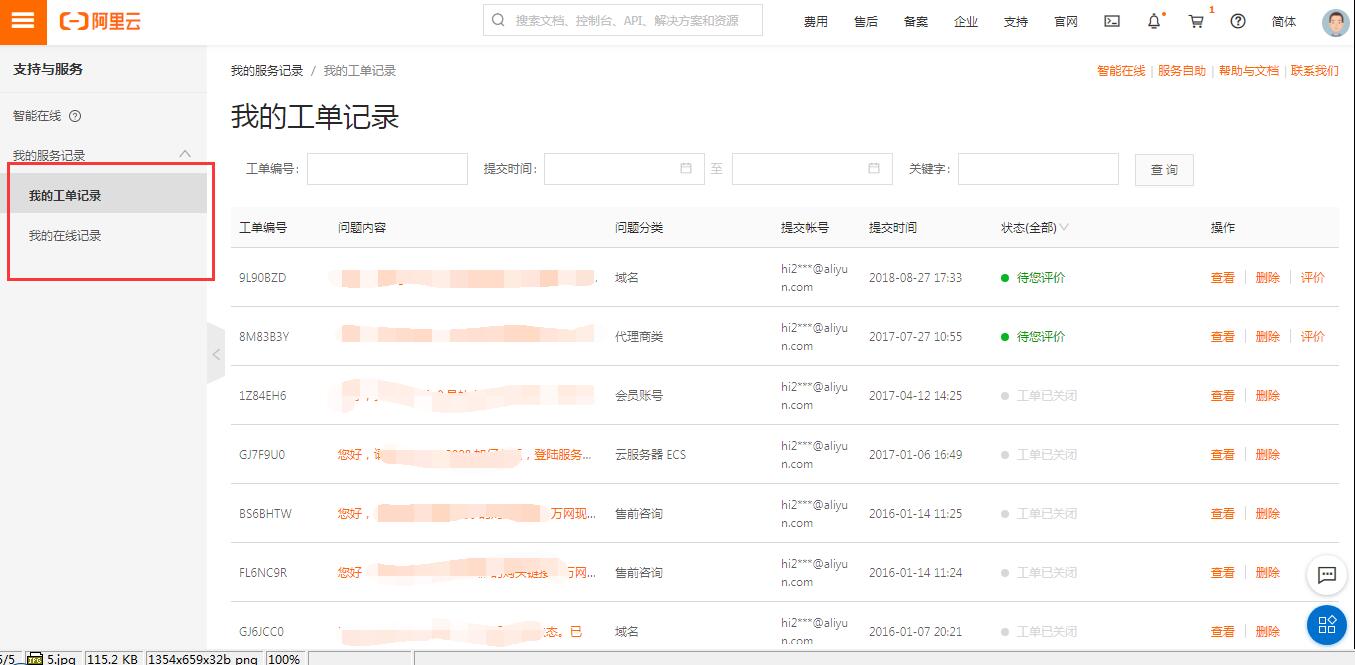Viewport: 1355px width, 665px height.
Task: Open the notifications bell
Action: click(1154, 21)
